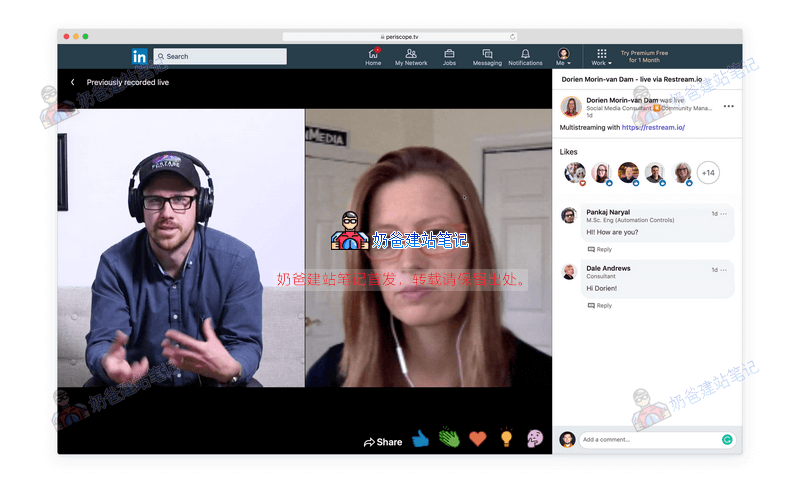Viewport: 800px width, 486px height.
Task: React with the clapping hands Celebrate
Action: (448, 439)
